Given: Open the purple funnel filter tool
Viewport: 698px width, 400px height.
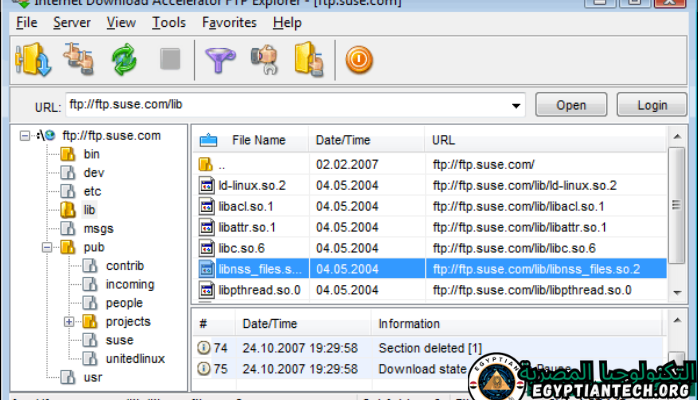Looking at the screenshot, I should coord(217,61).
